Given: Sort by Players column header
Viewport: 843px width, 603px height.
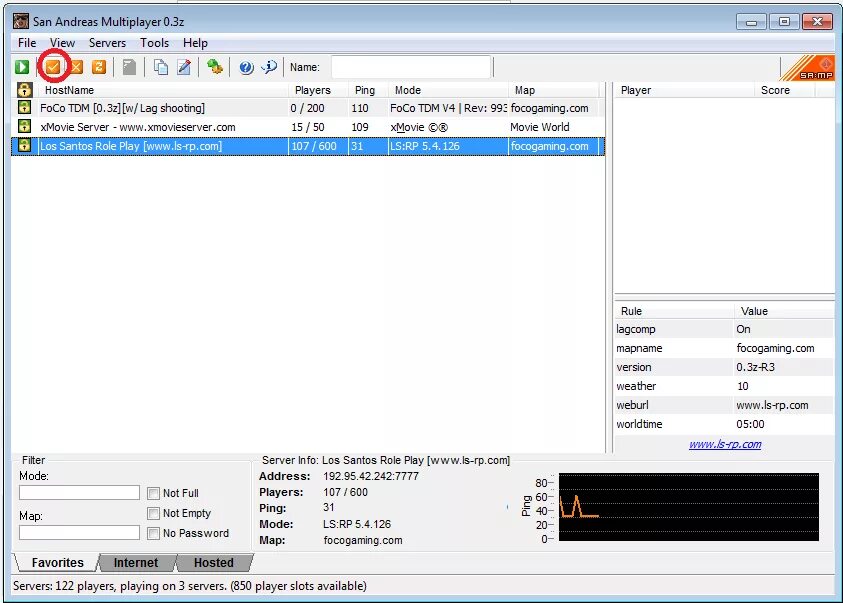Looking at the screenshot, I should [x=318, y=90].
